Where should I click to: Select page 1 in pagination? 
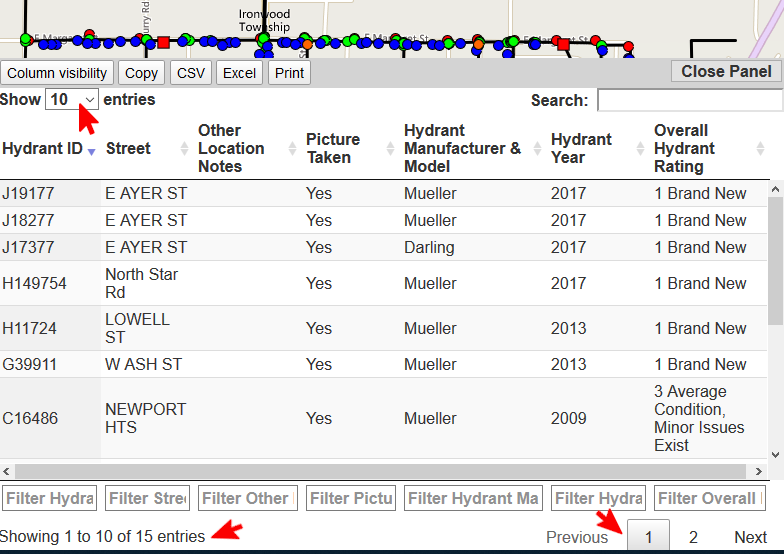(648, 537)
